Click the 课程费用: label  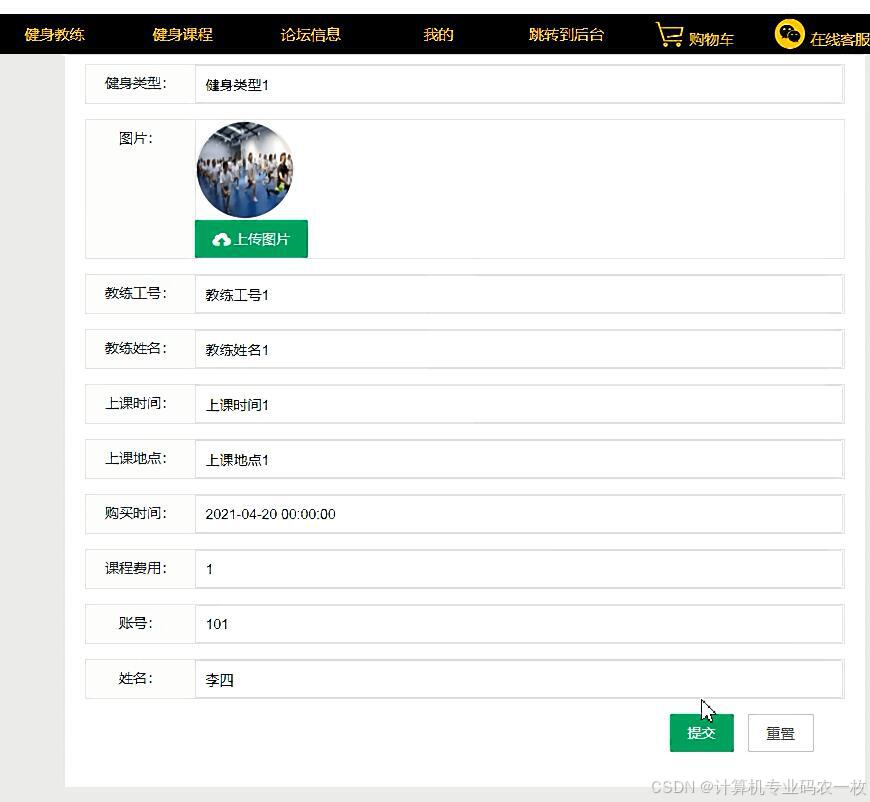[136, 568]
